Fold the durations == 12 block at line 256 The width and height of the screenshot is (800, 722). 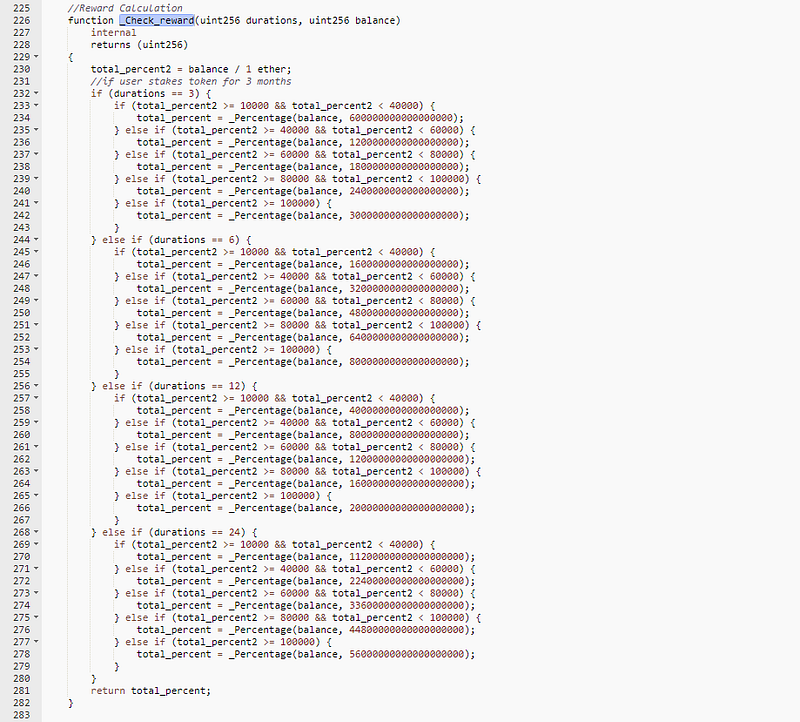37,386
